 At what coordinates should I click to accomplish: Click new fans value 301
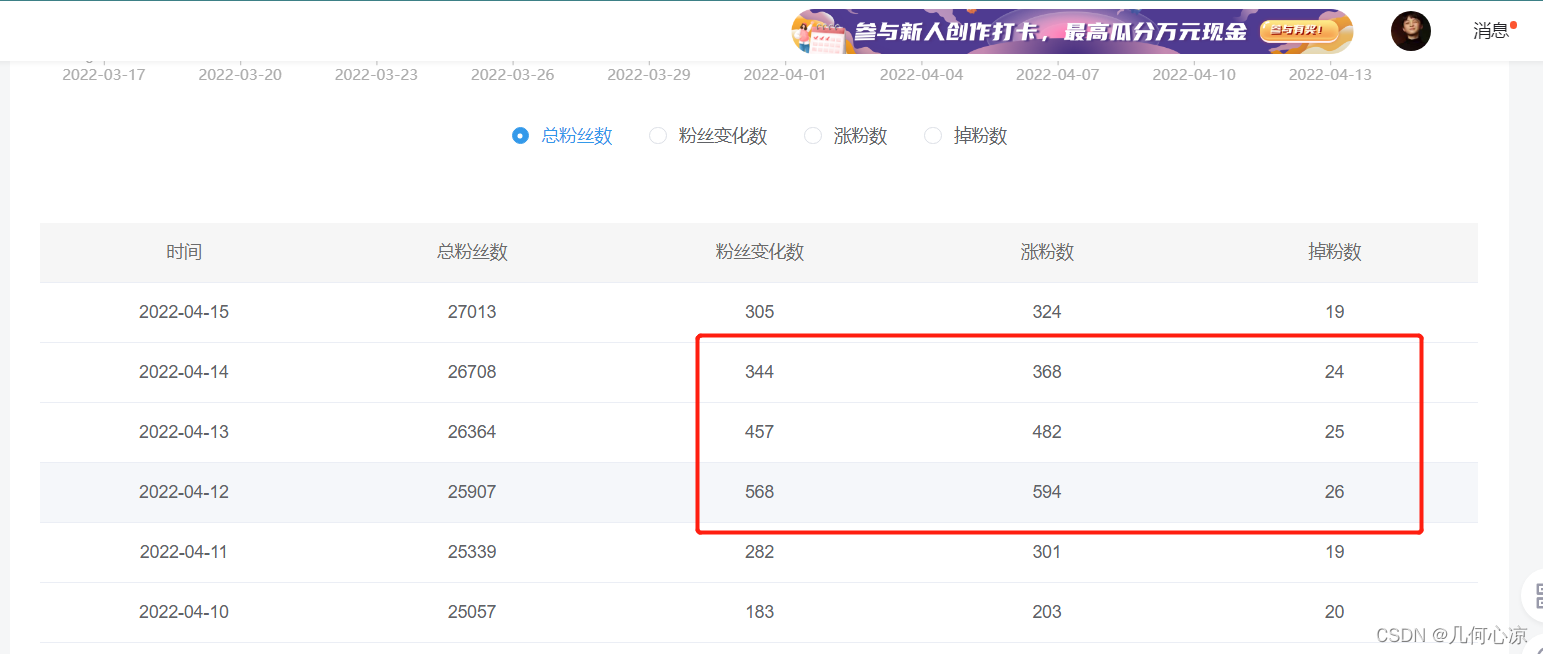point(1047,552)
